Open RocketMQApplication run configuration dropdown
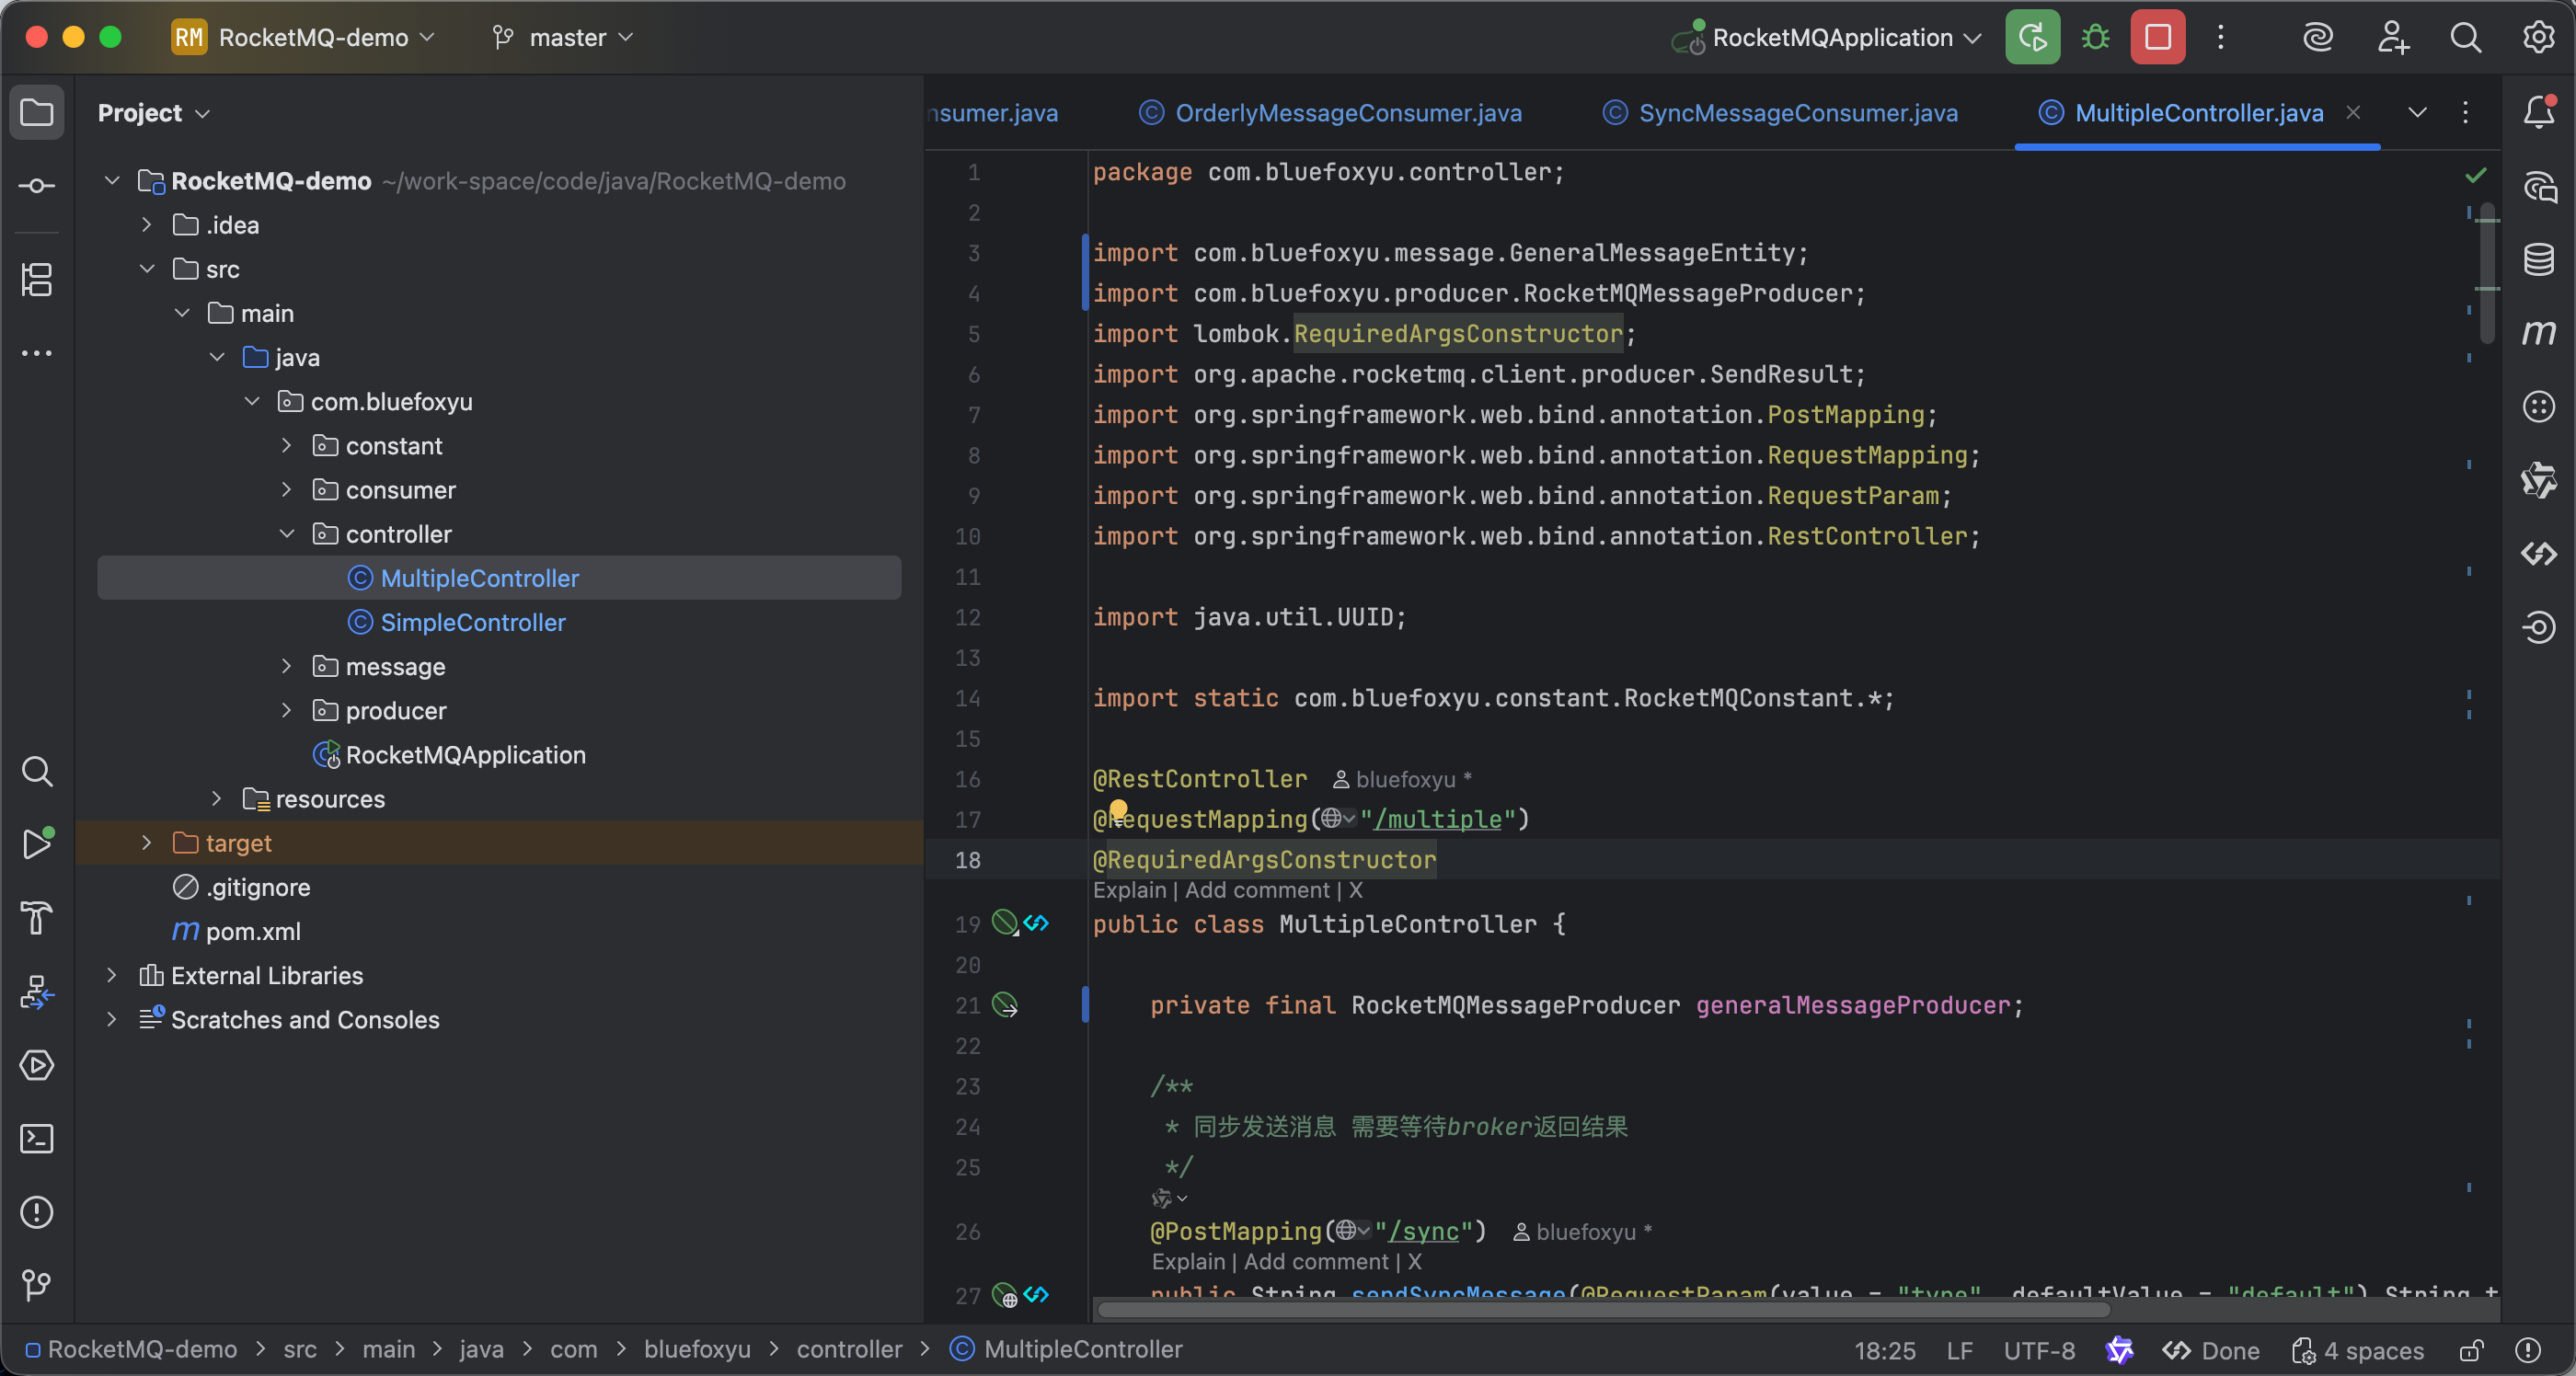The image size is (2576, 1376). pos(1830,38)
